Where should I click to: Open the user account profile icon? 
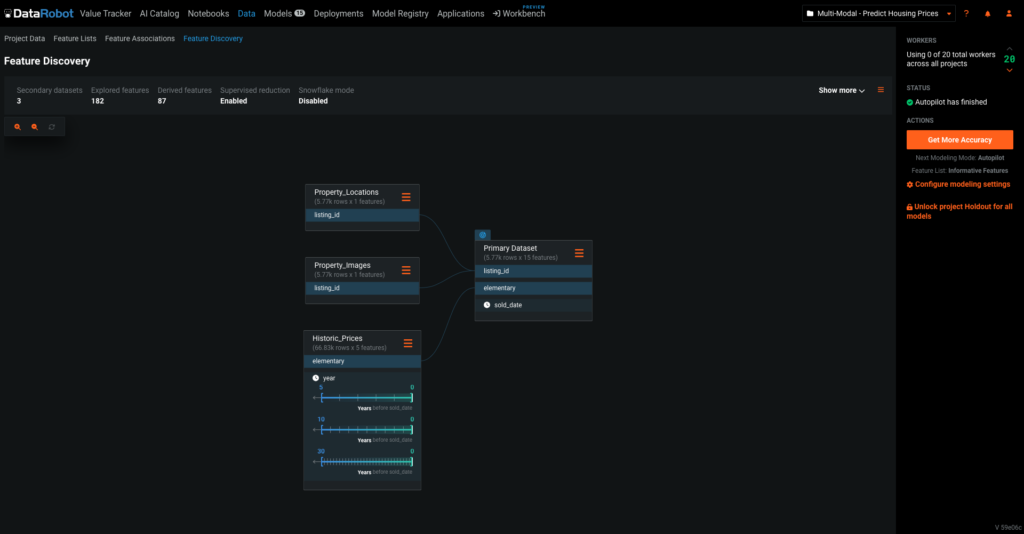(1010, 14)
